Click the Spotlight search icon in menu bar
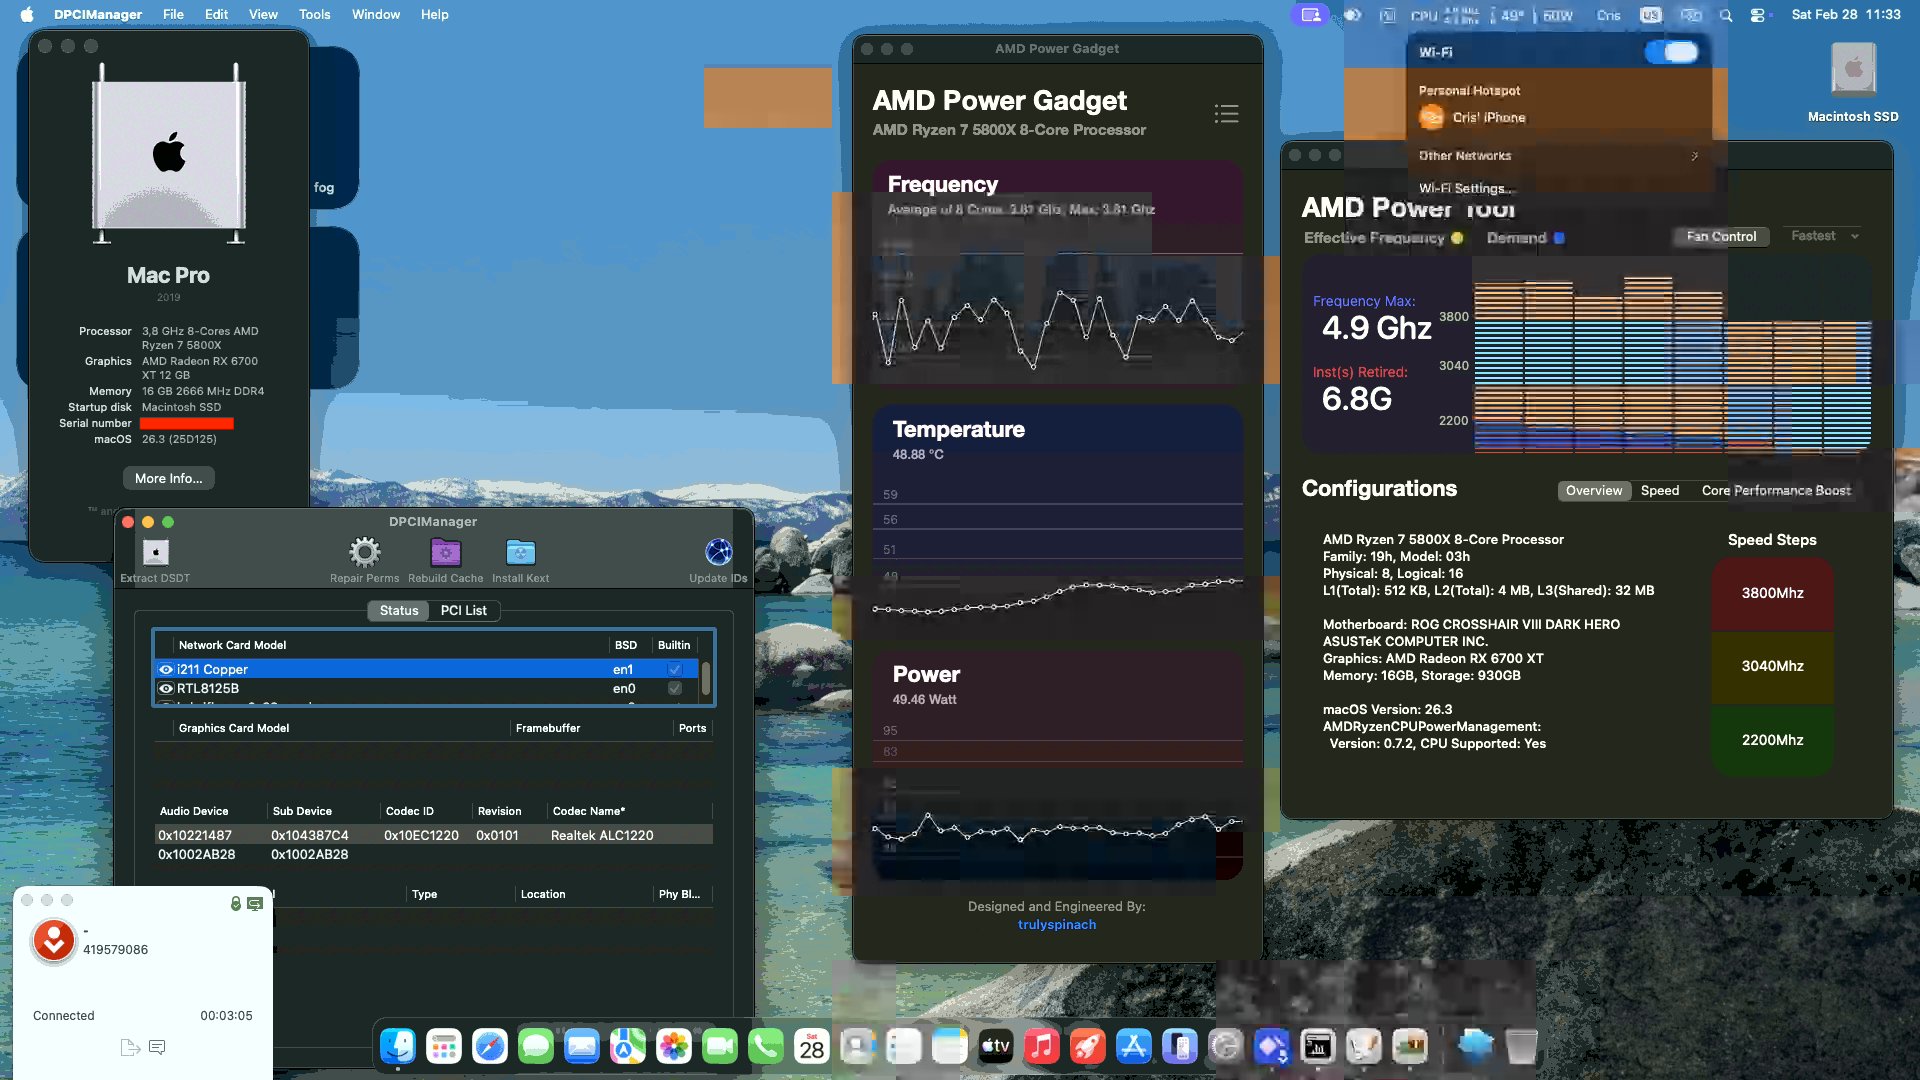Viewport: 1920px width, 1080px height. pos(1726,15)
